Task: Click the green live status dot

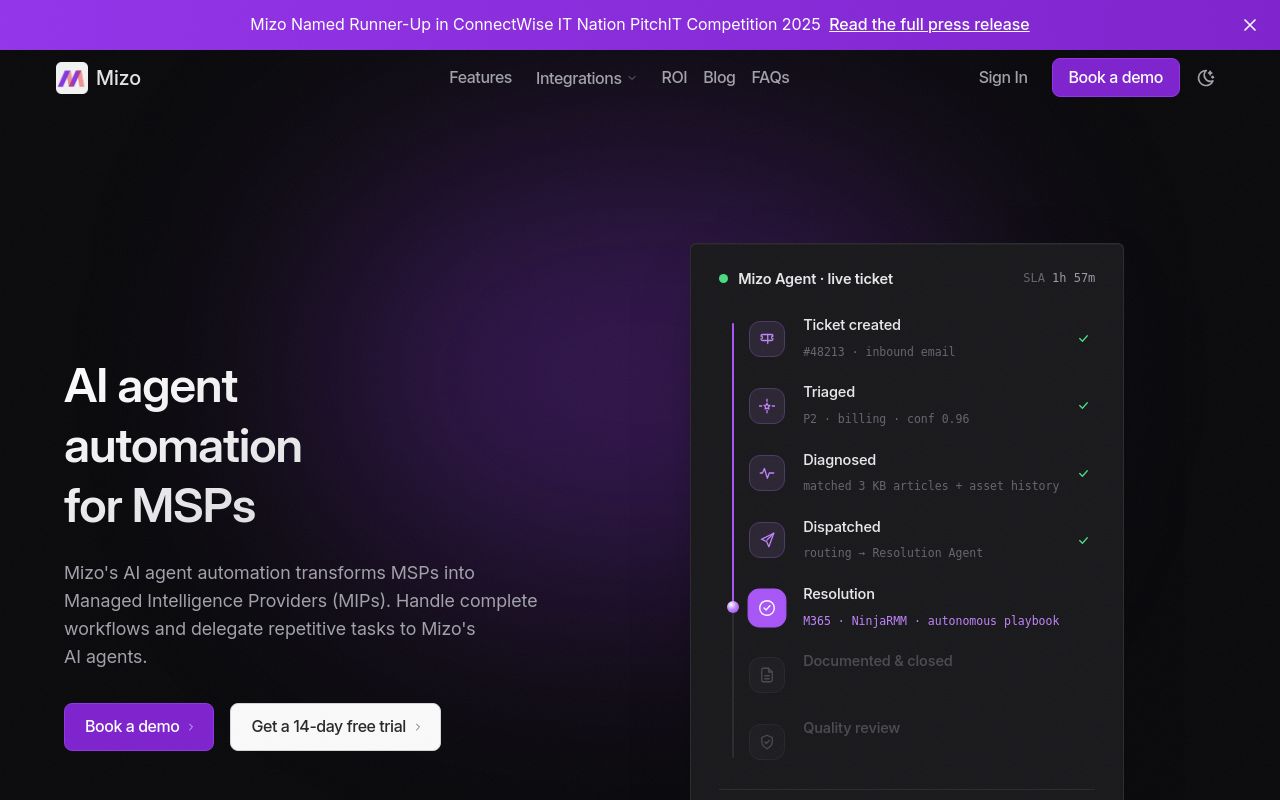Action: (723, 279)
